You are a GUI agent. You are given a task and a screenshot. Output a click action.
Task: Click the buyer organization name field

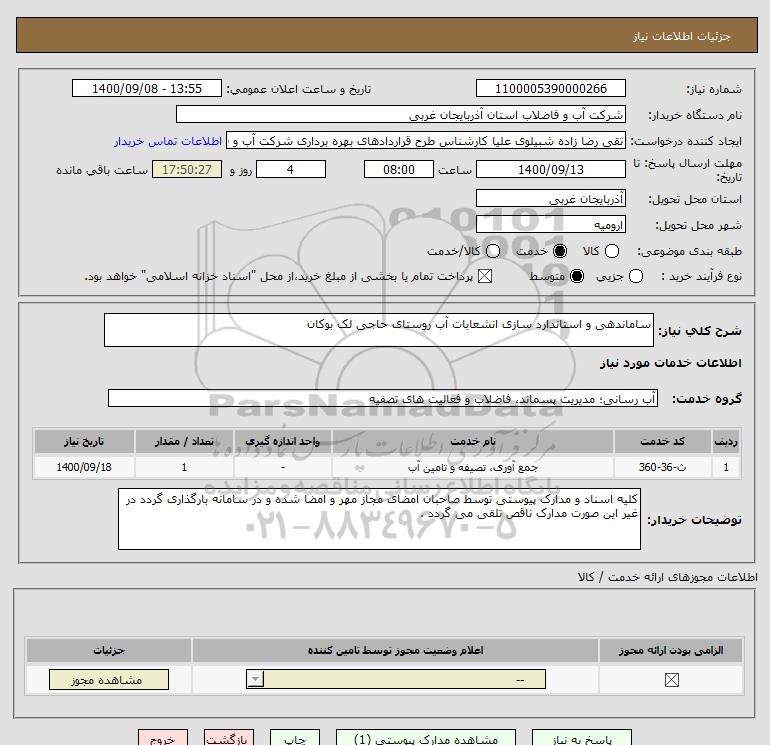[x=401, y=114]
